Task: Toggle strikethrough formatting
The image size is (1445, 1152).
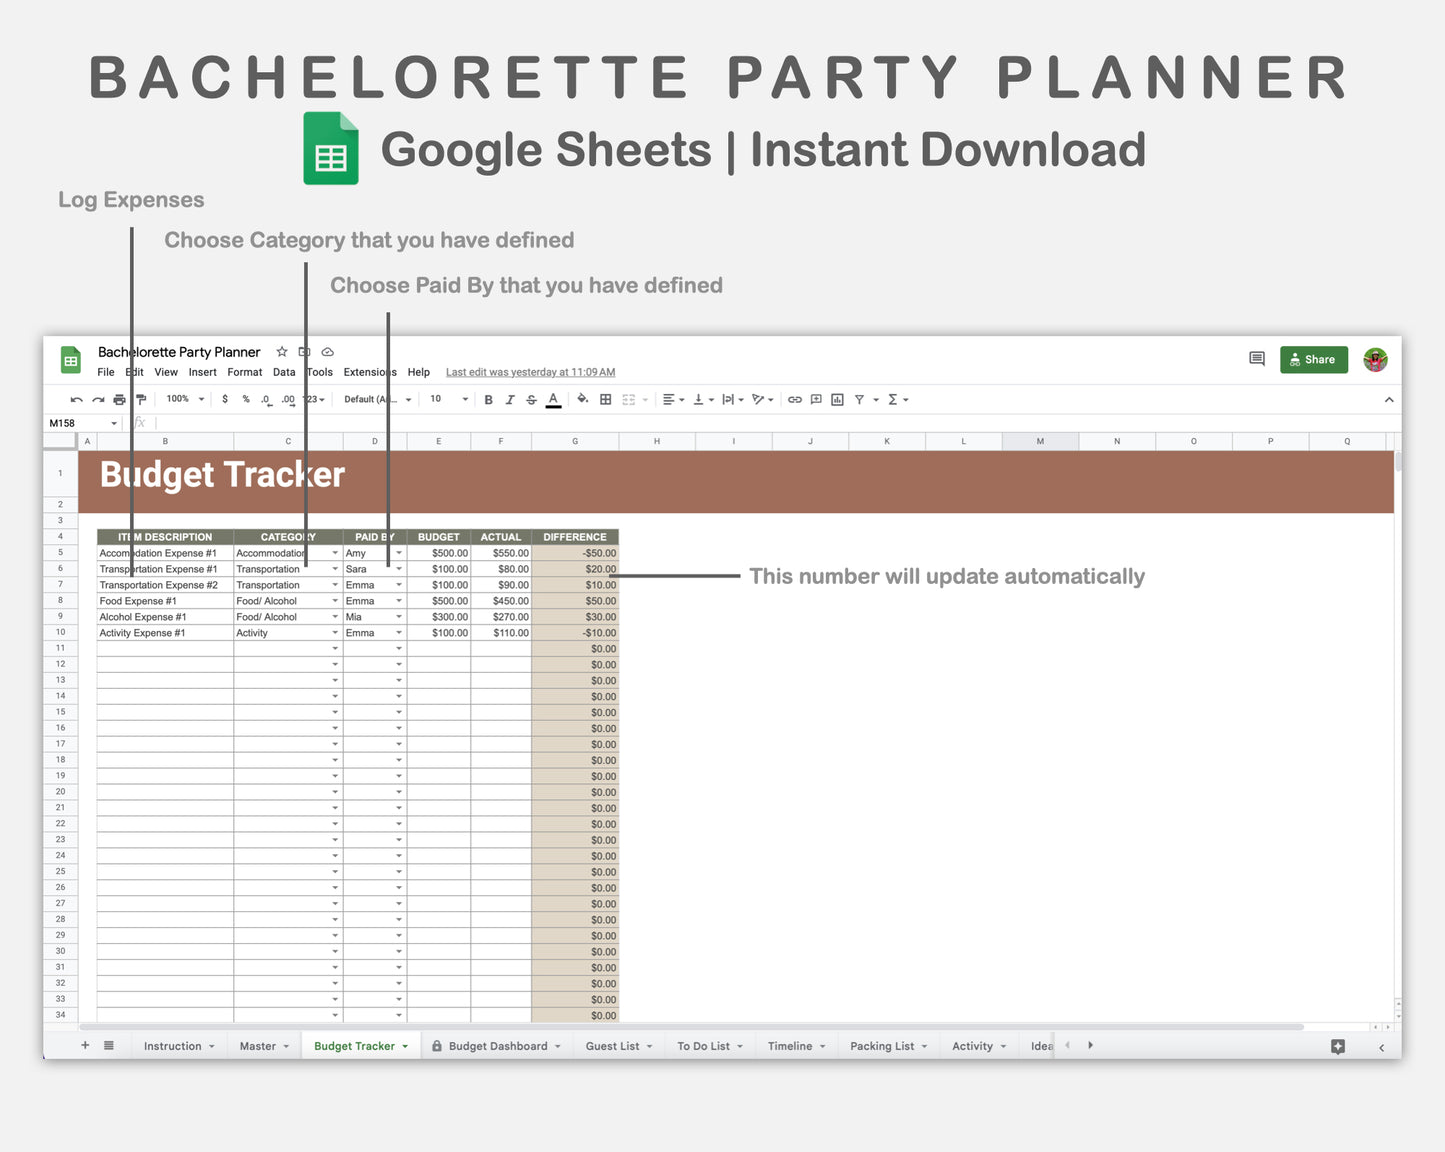Action: coord(531,399)
